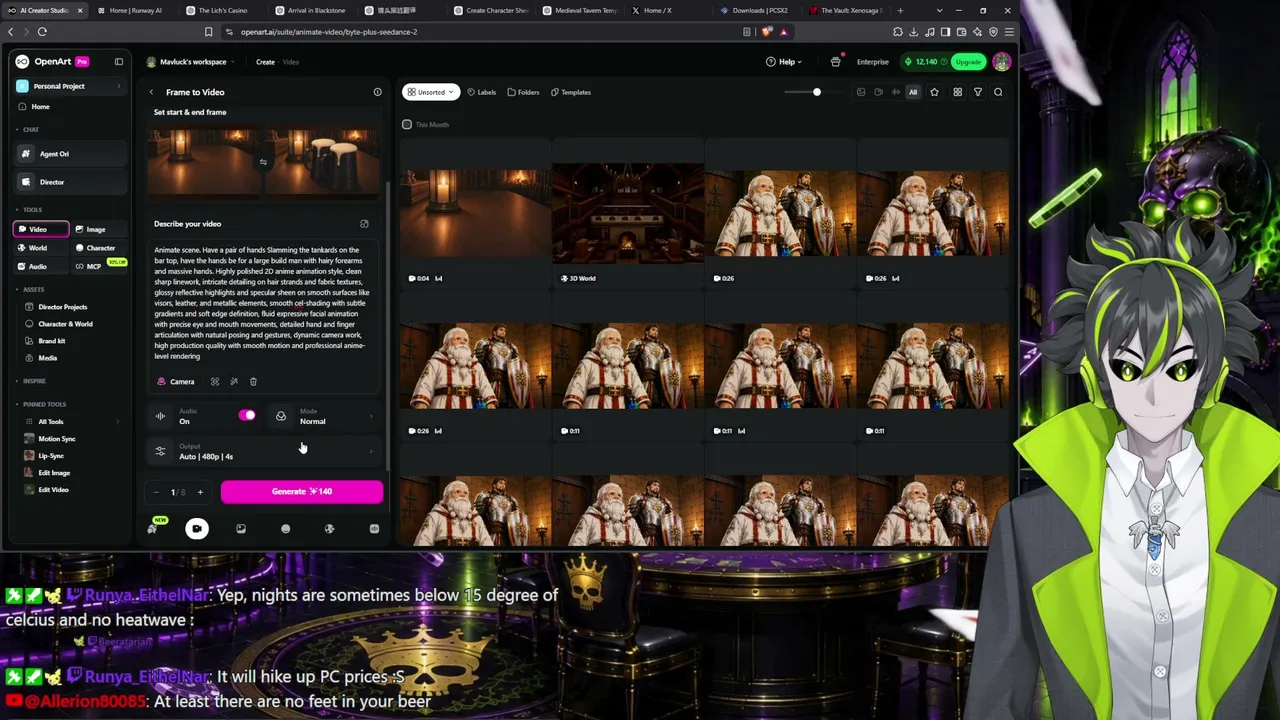Open the Help dropdown menu
The width and height of the screenshot is (1280, 720).
(x=784, y=62)
